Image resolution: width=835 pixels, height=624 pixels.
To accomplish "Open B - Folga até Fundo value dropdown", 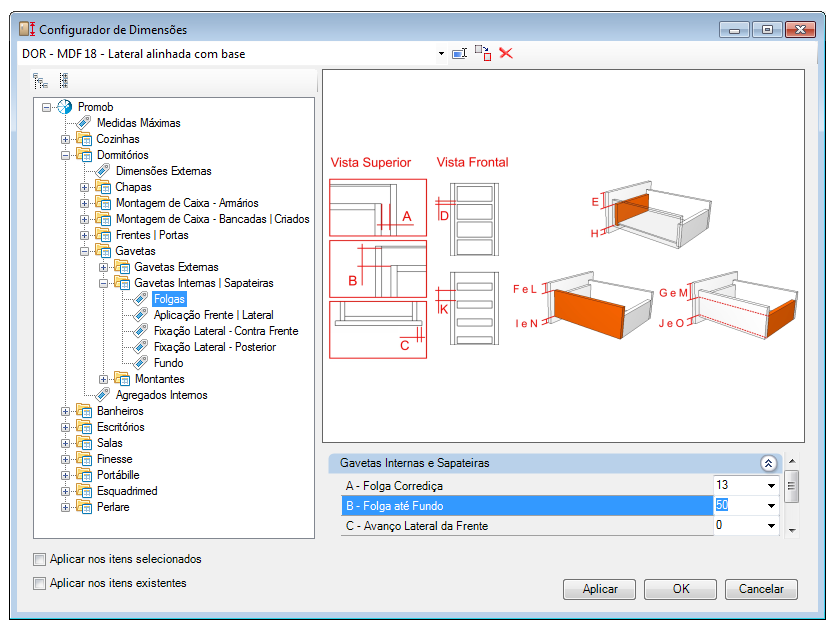I will 771,506.
